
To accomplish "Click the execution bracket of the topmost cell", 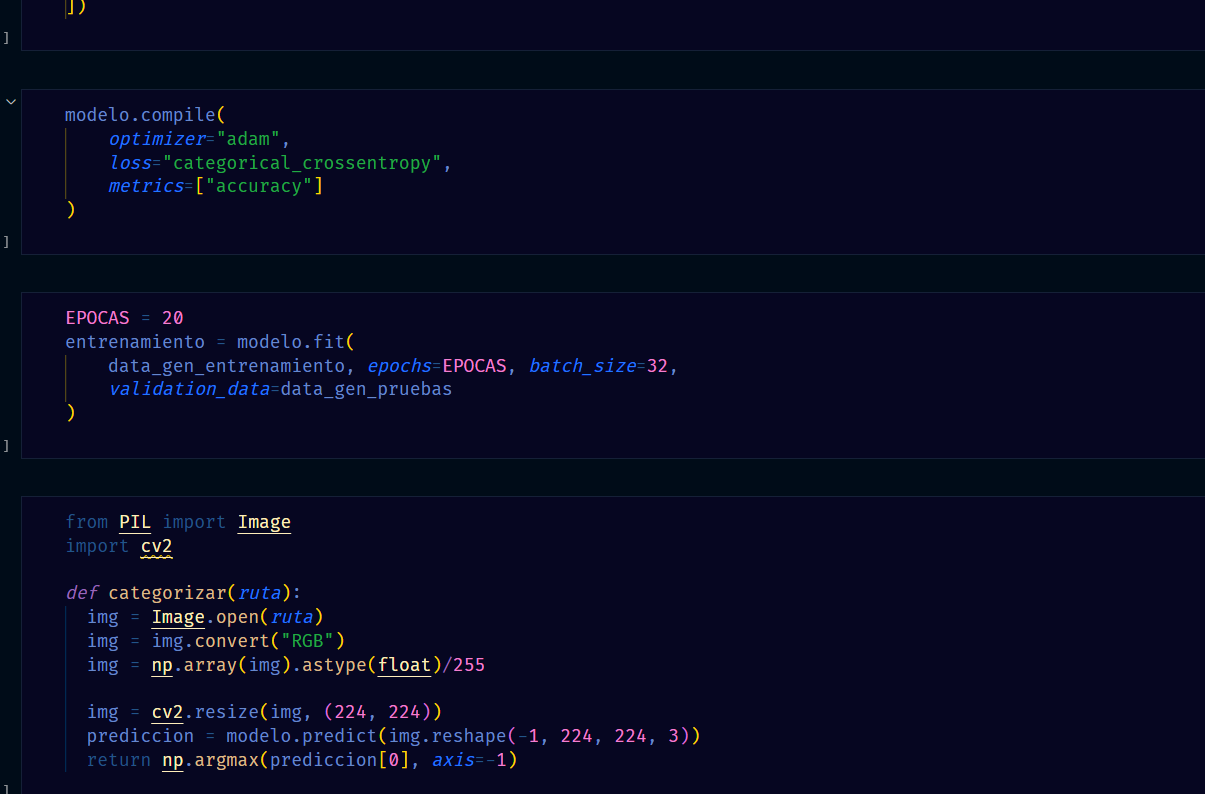I will (6, 38).
